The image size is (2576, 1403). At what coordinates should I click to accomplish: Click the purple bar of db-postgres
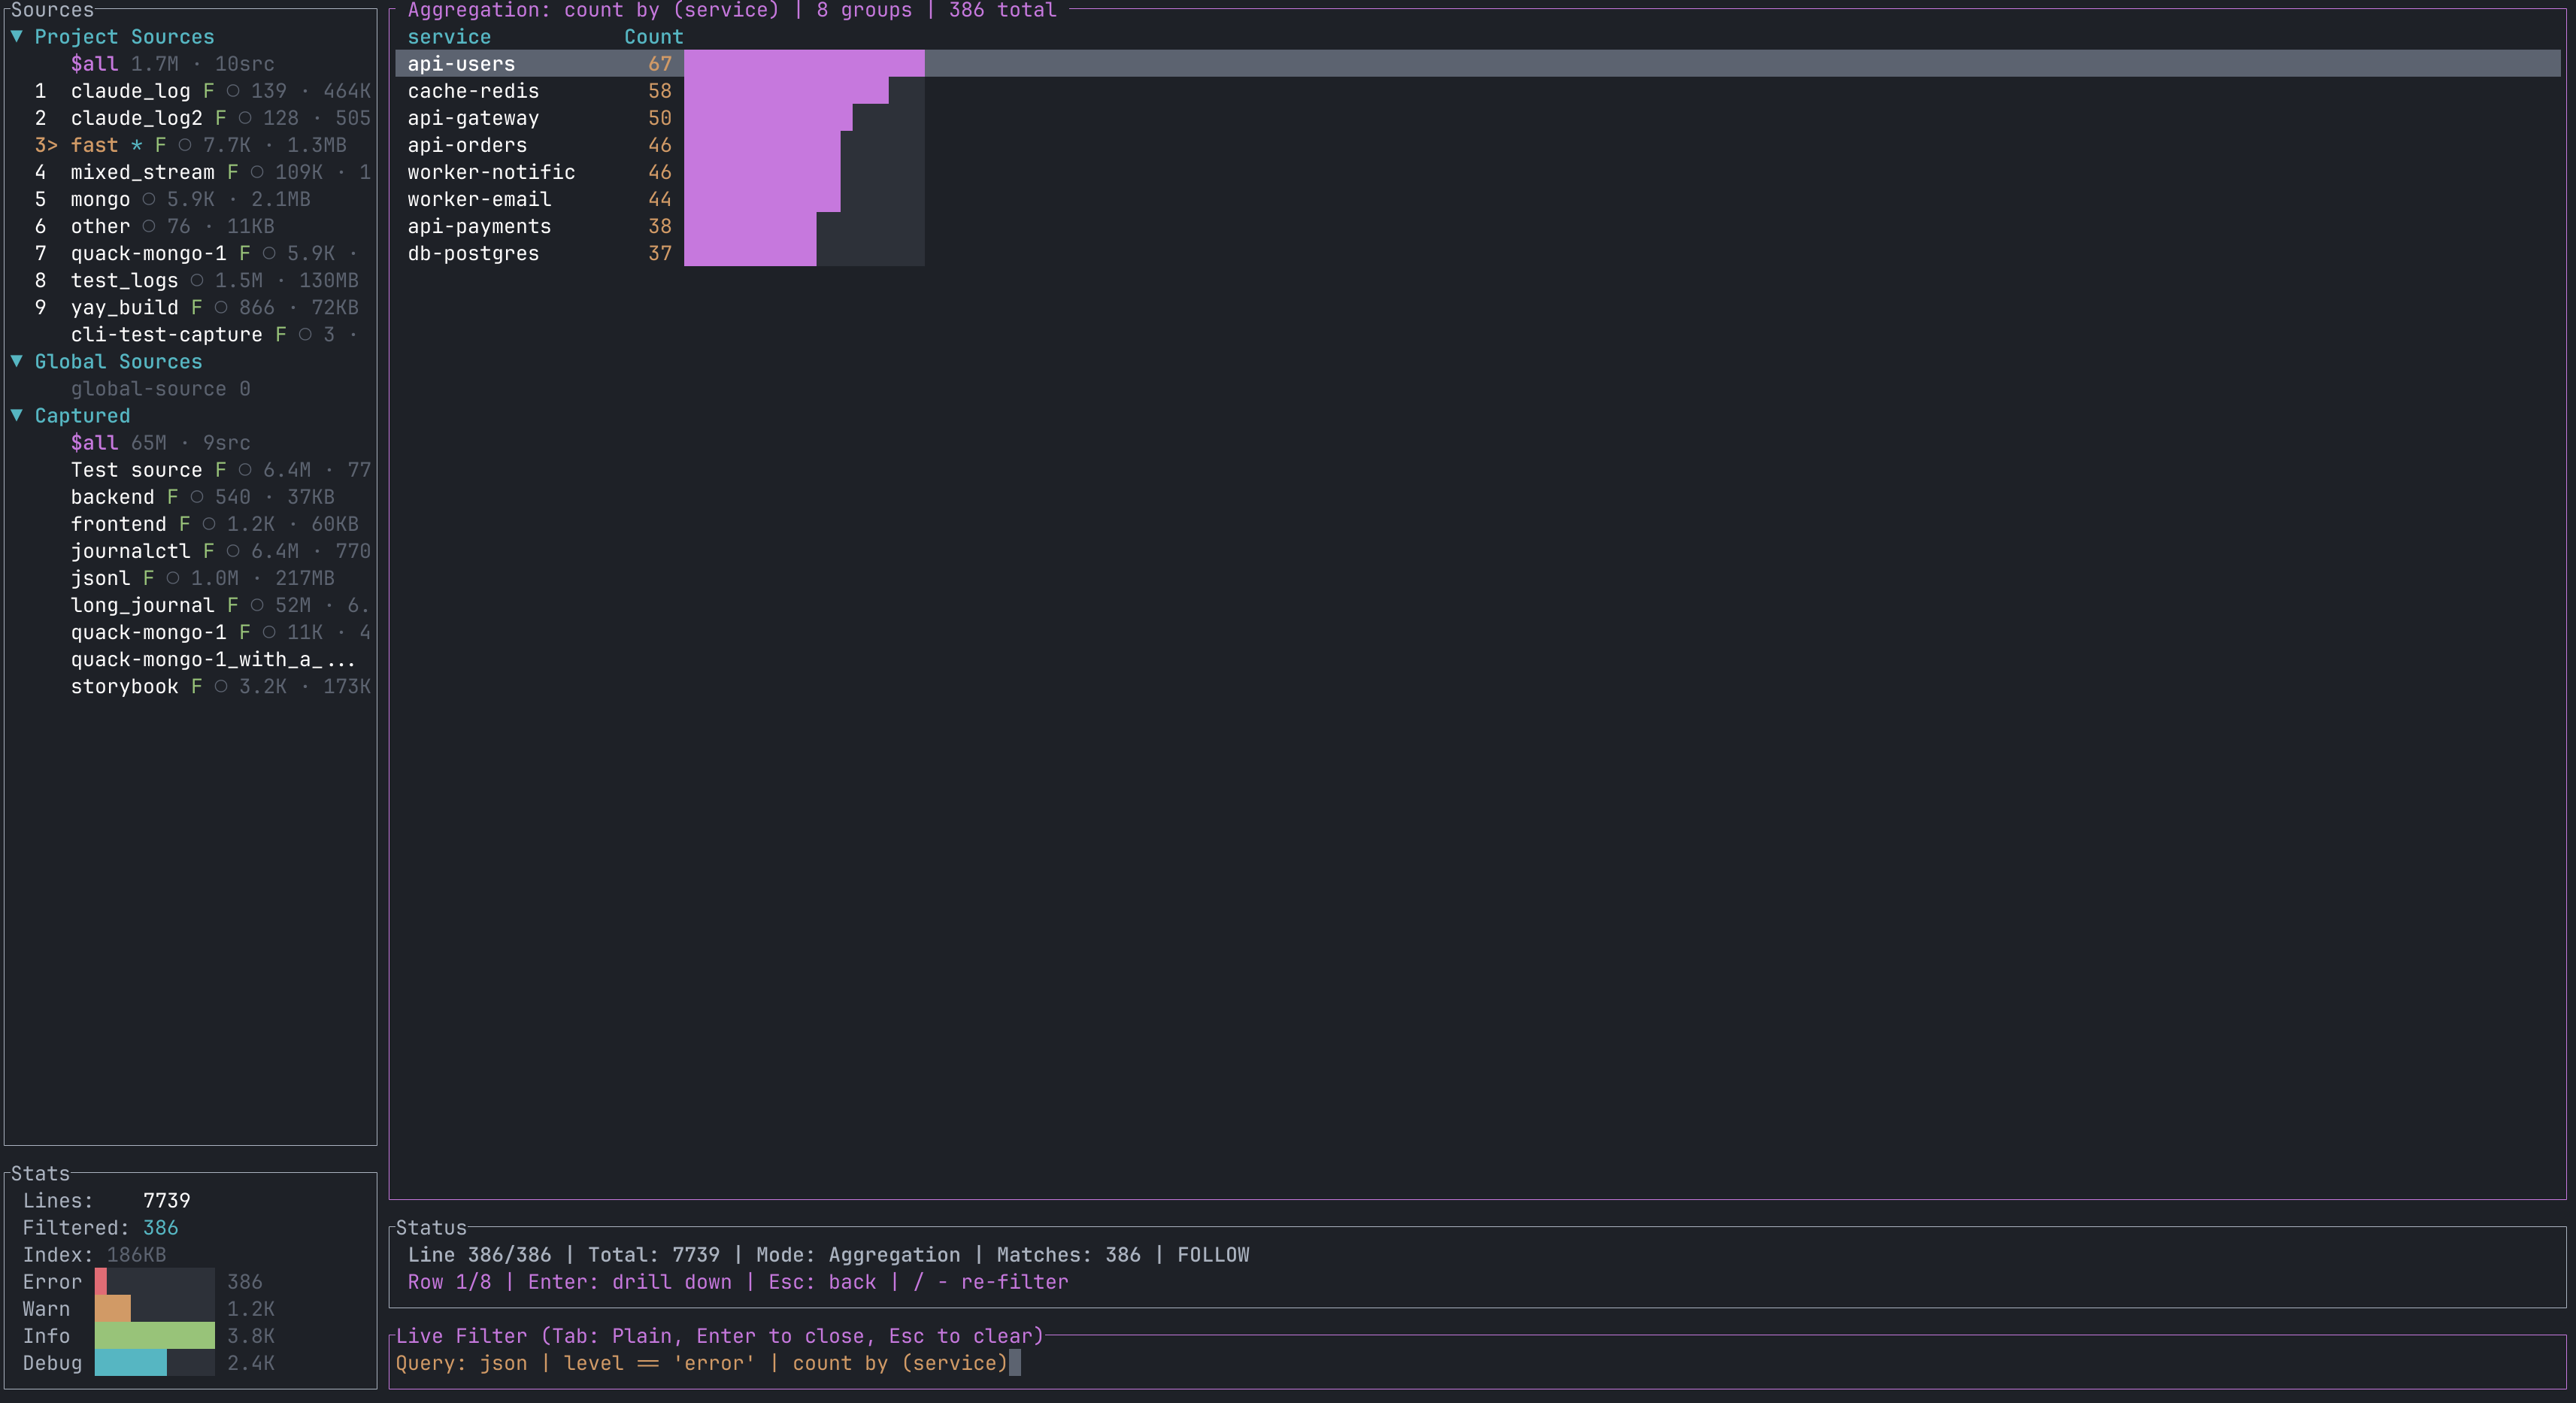click(750, 253)
